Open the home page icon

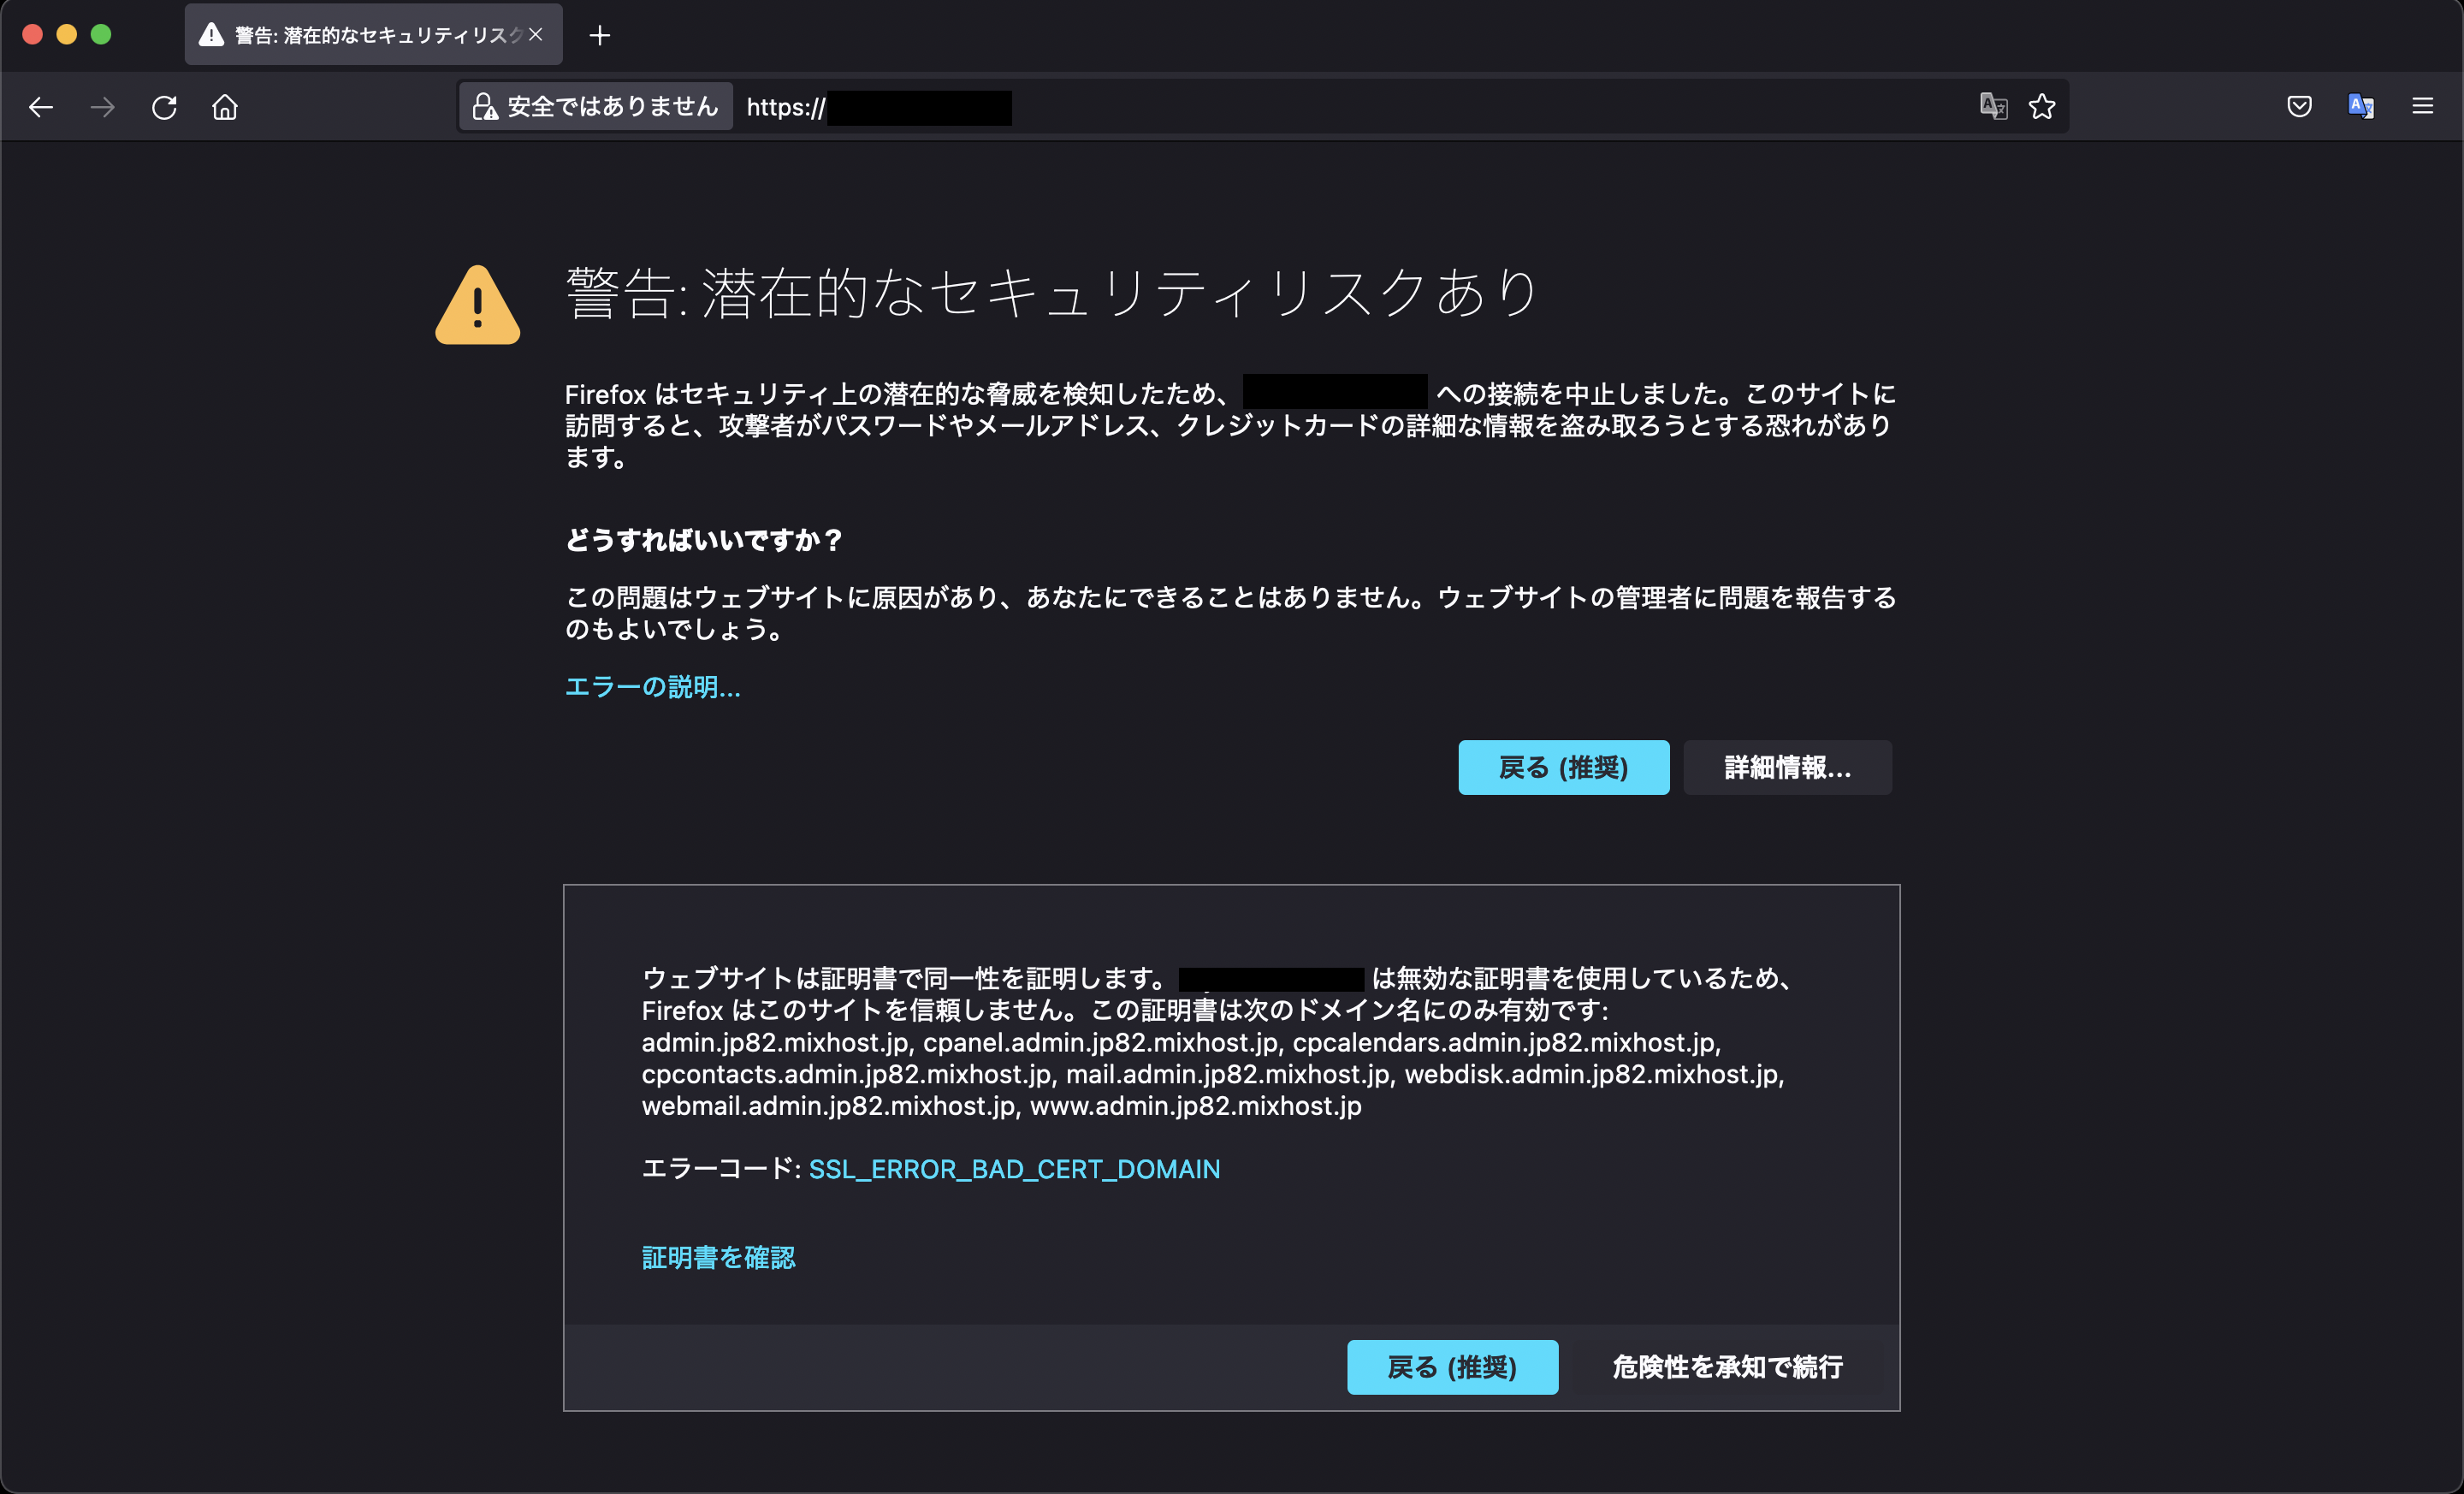tap(225, 107)
